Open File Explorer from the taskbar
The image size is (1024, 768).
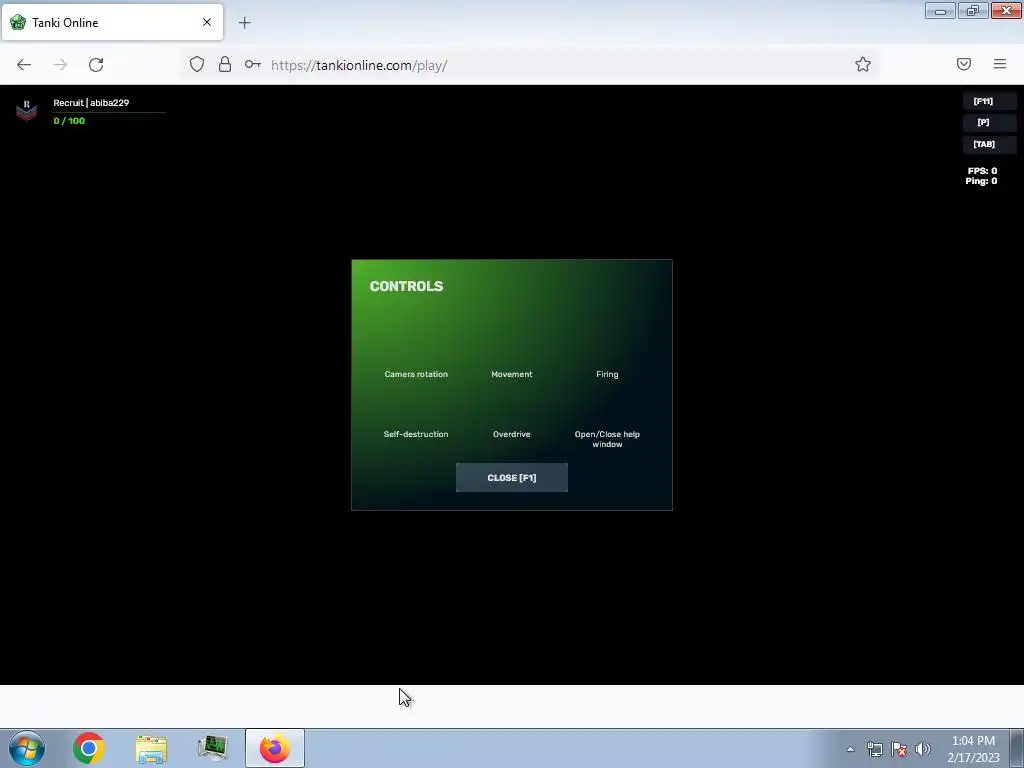pyautogui.click(x=151, y=748)
